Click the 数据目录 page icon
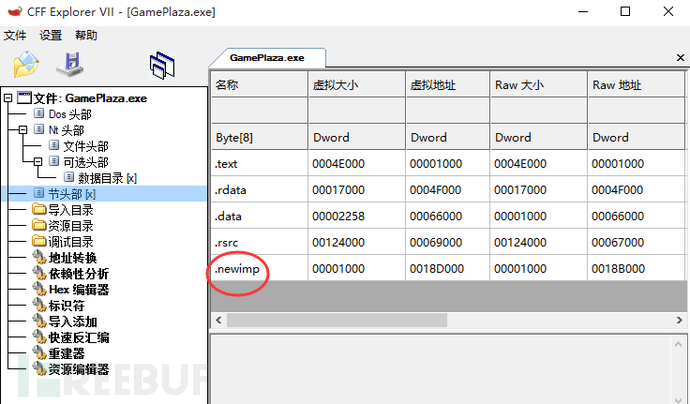Screen dimensions: 690x404 (69, 177)
